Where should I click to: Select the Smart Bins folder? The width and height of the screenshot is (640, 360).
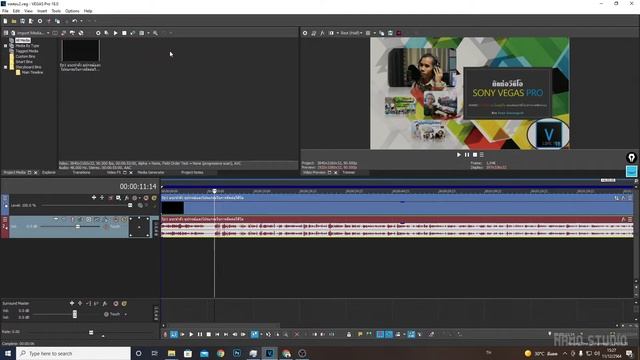coord(24,62)
